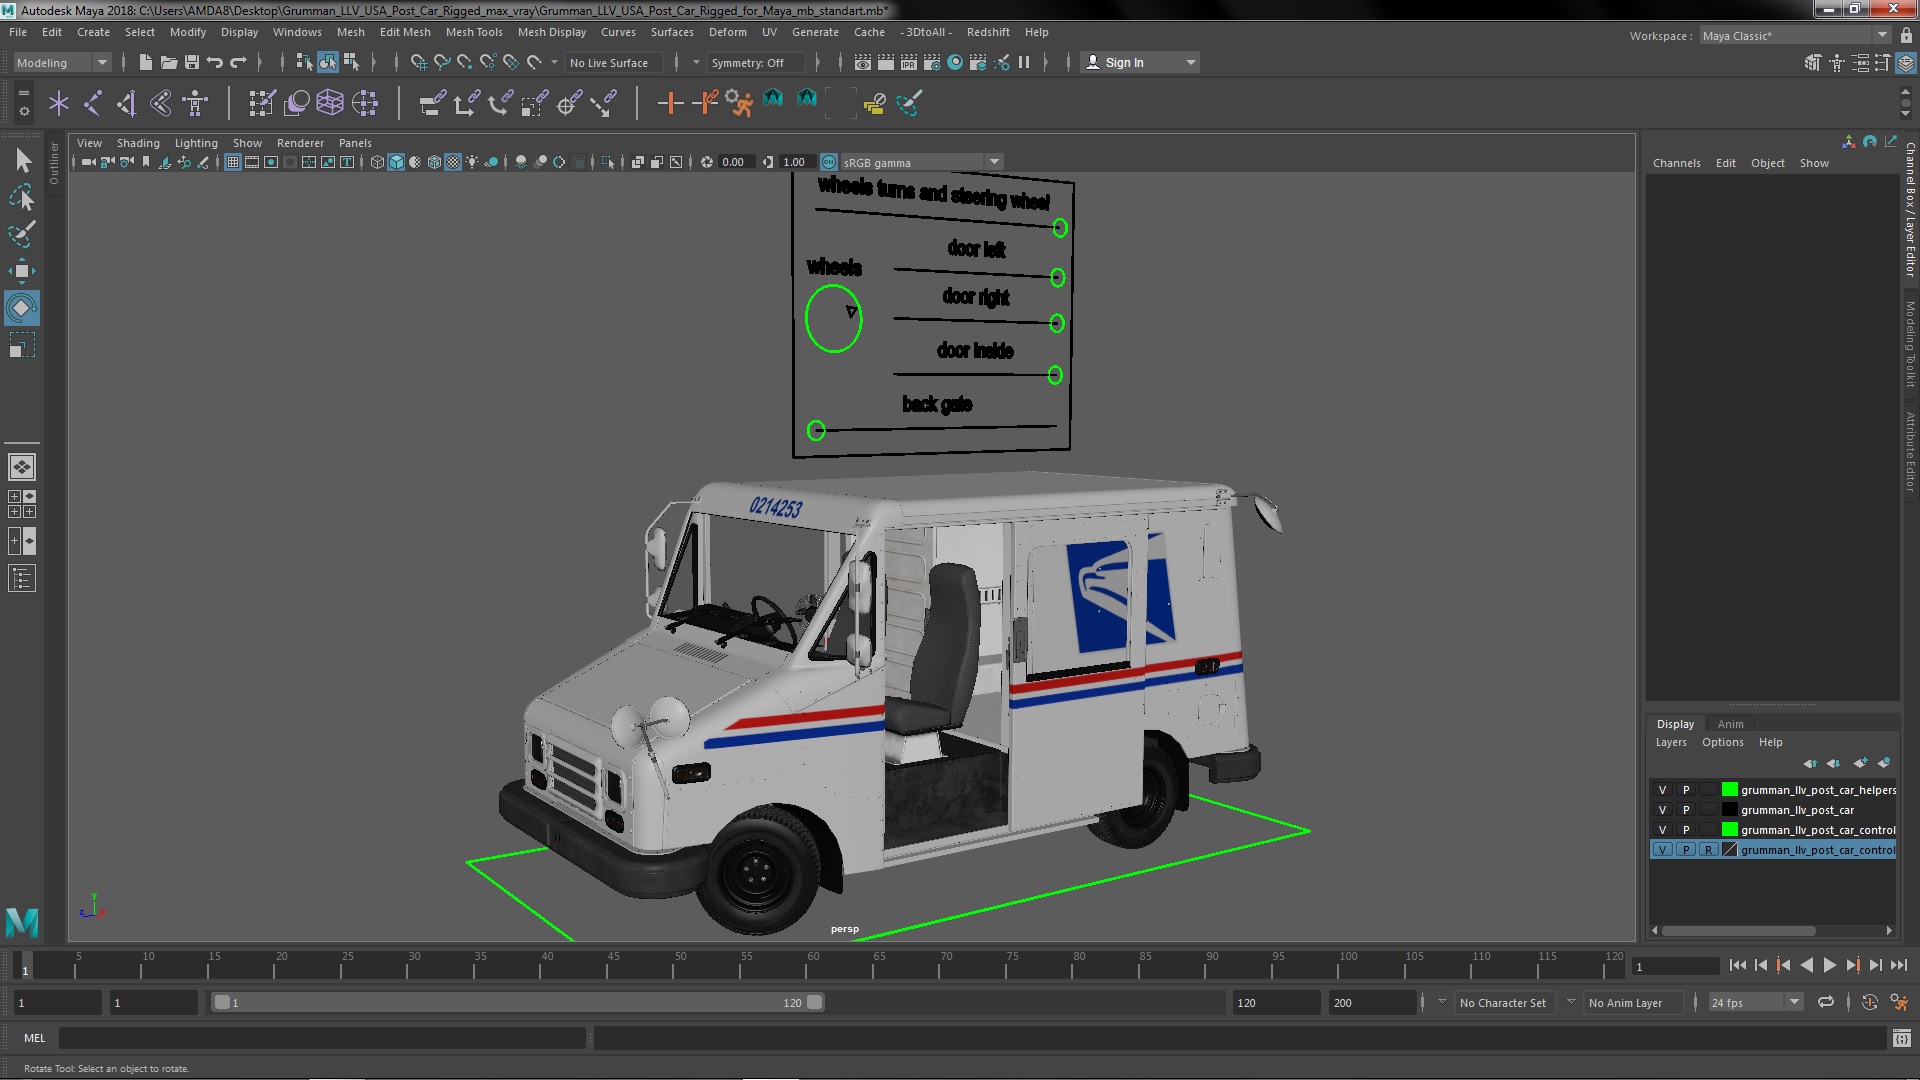Open the viewport Renderer menu

click(x=300, y=143)
